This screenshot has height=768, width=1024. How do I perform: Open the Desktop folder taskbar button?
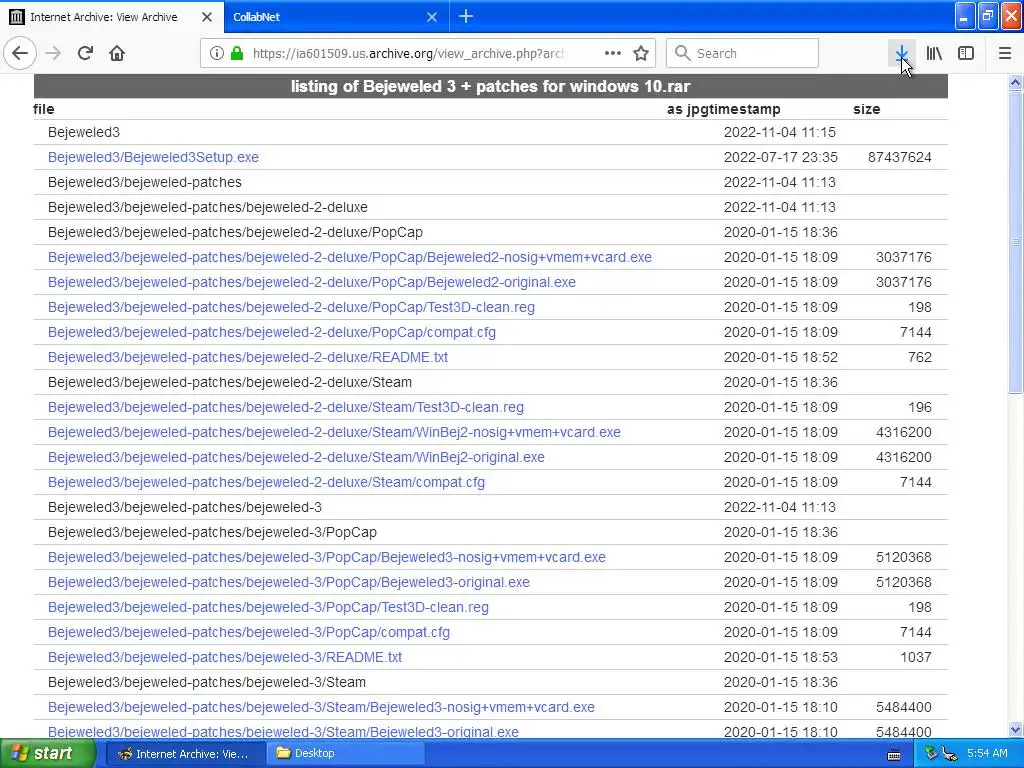tap(346, 753)
